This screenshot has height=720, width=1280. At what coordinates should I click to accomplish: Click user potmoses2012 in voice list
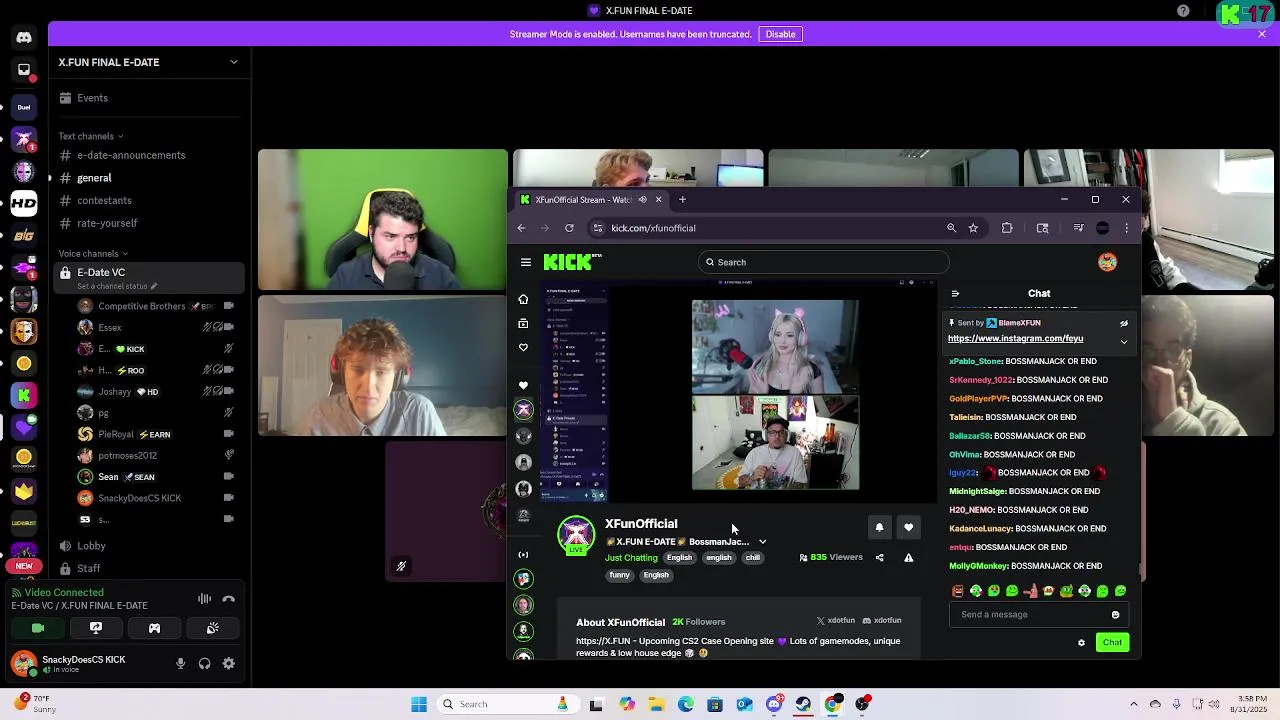155,455
